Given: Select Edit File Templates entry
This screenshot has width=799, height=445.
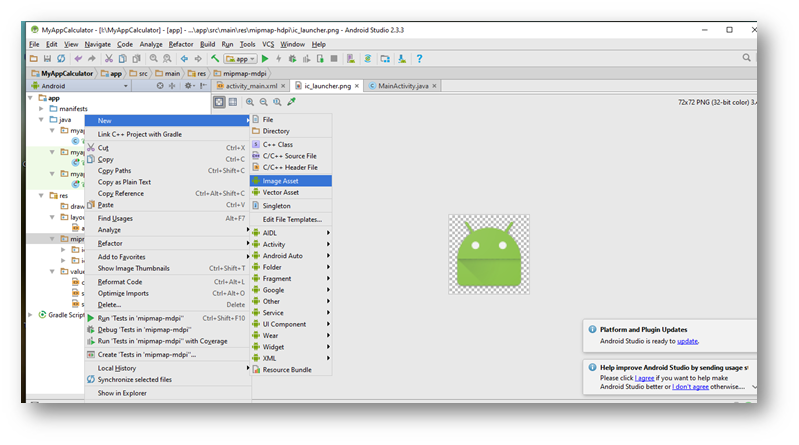Looking at the screenshot, I should tap(291, 219).
